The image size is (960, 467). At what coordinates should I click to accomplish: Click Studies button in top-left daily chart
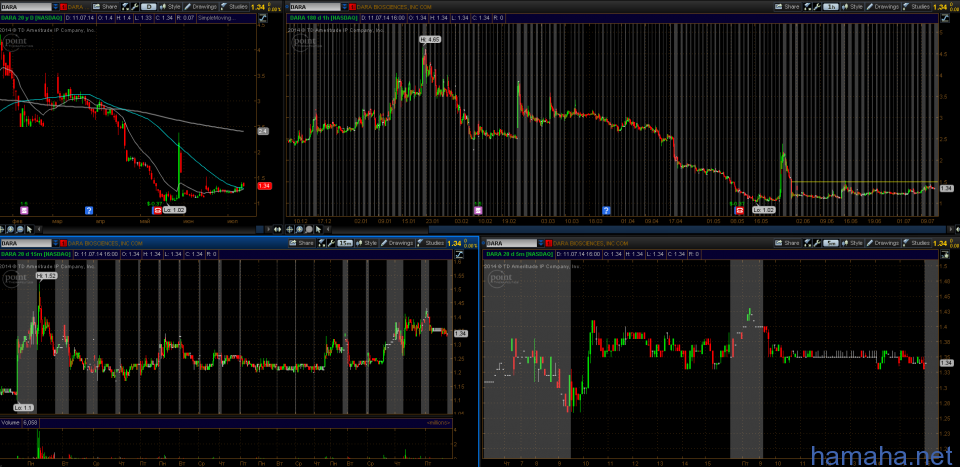click(234, 7)
